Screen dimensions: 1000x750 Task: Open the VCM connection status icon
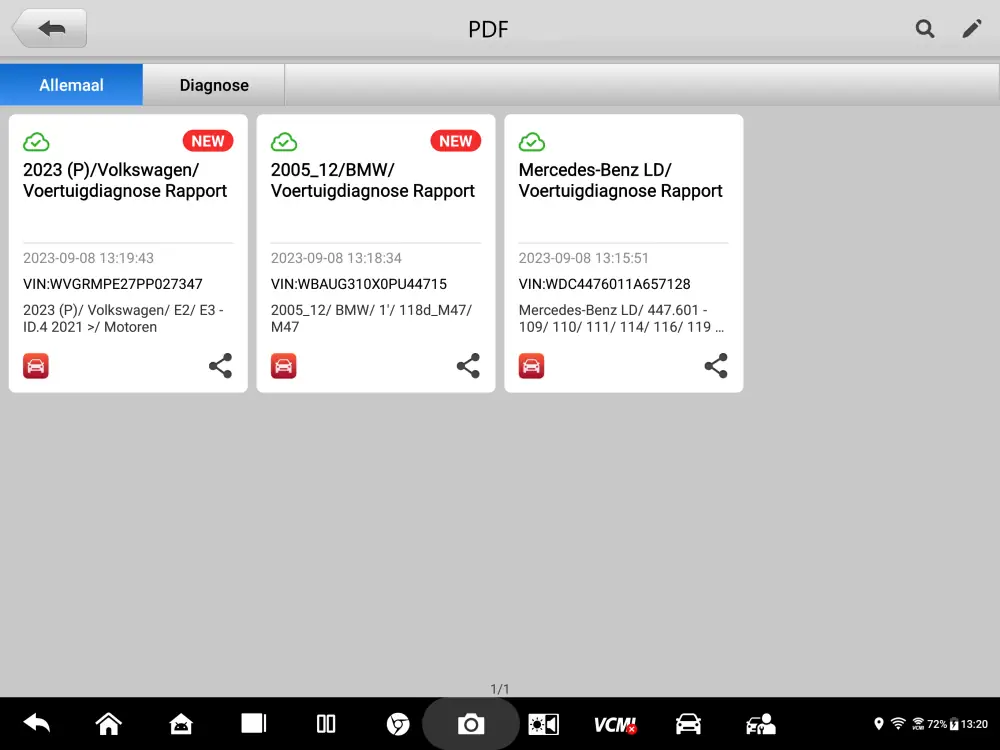pos(615,724)
